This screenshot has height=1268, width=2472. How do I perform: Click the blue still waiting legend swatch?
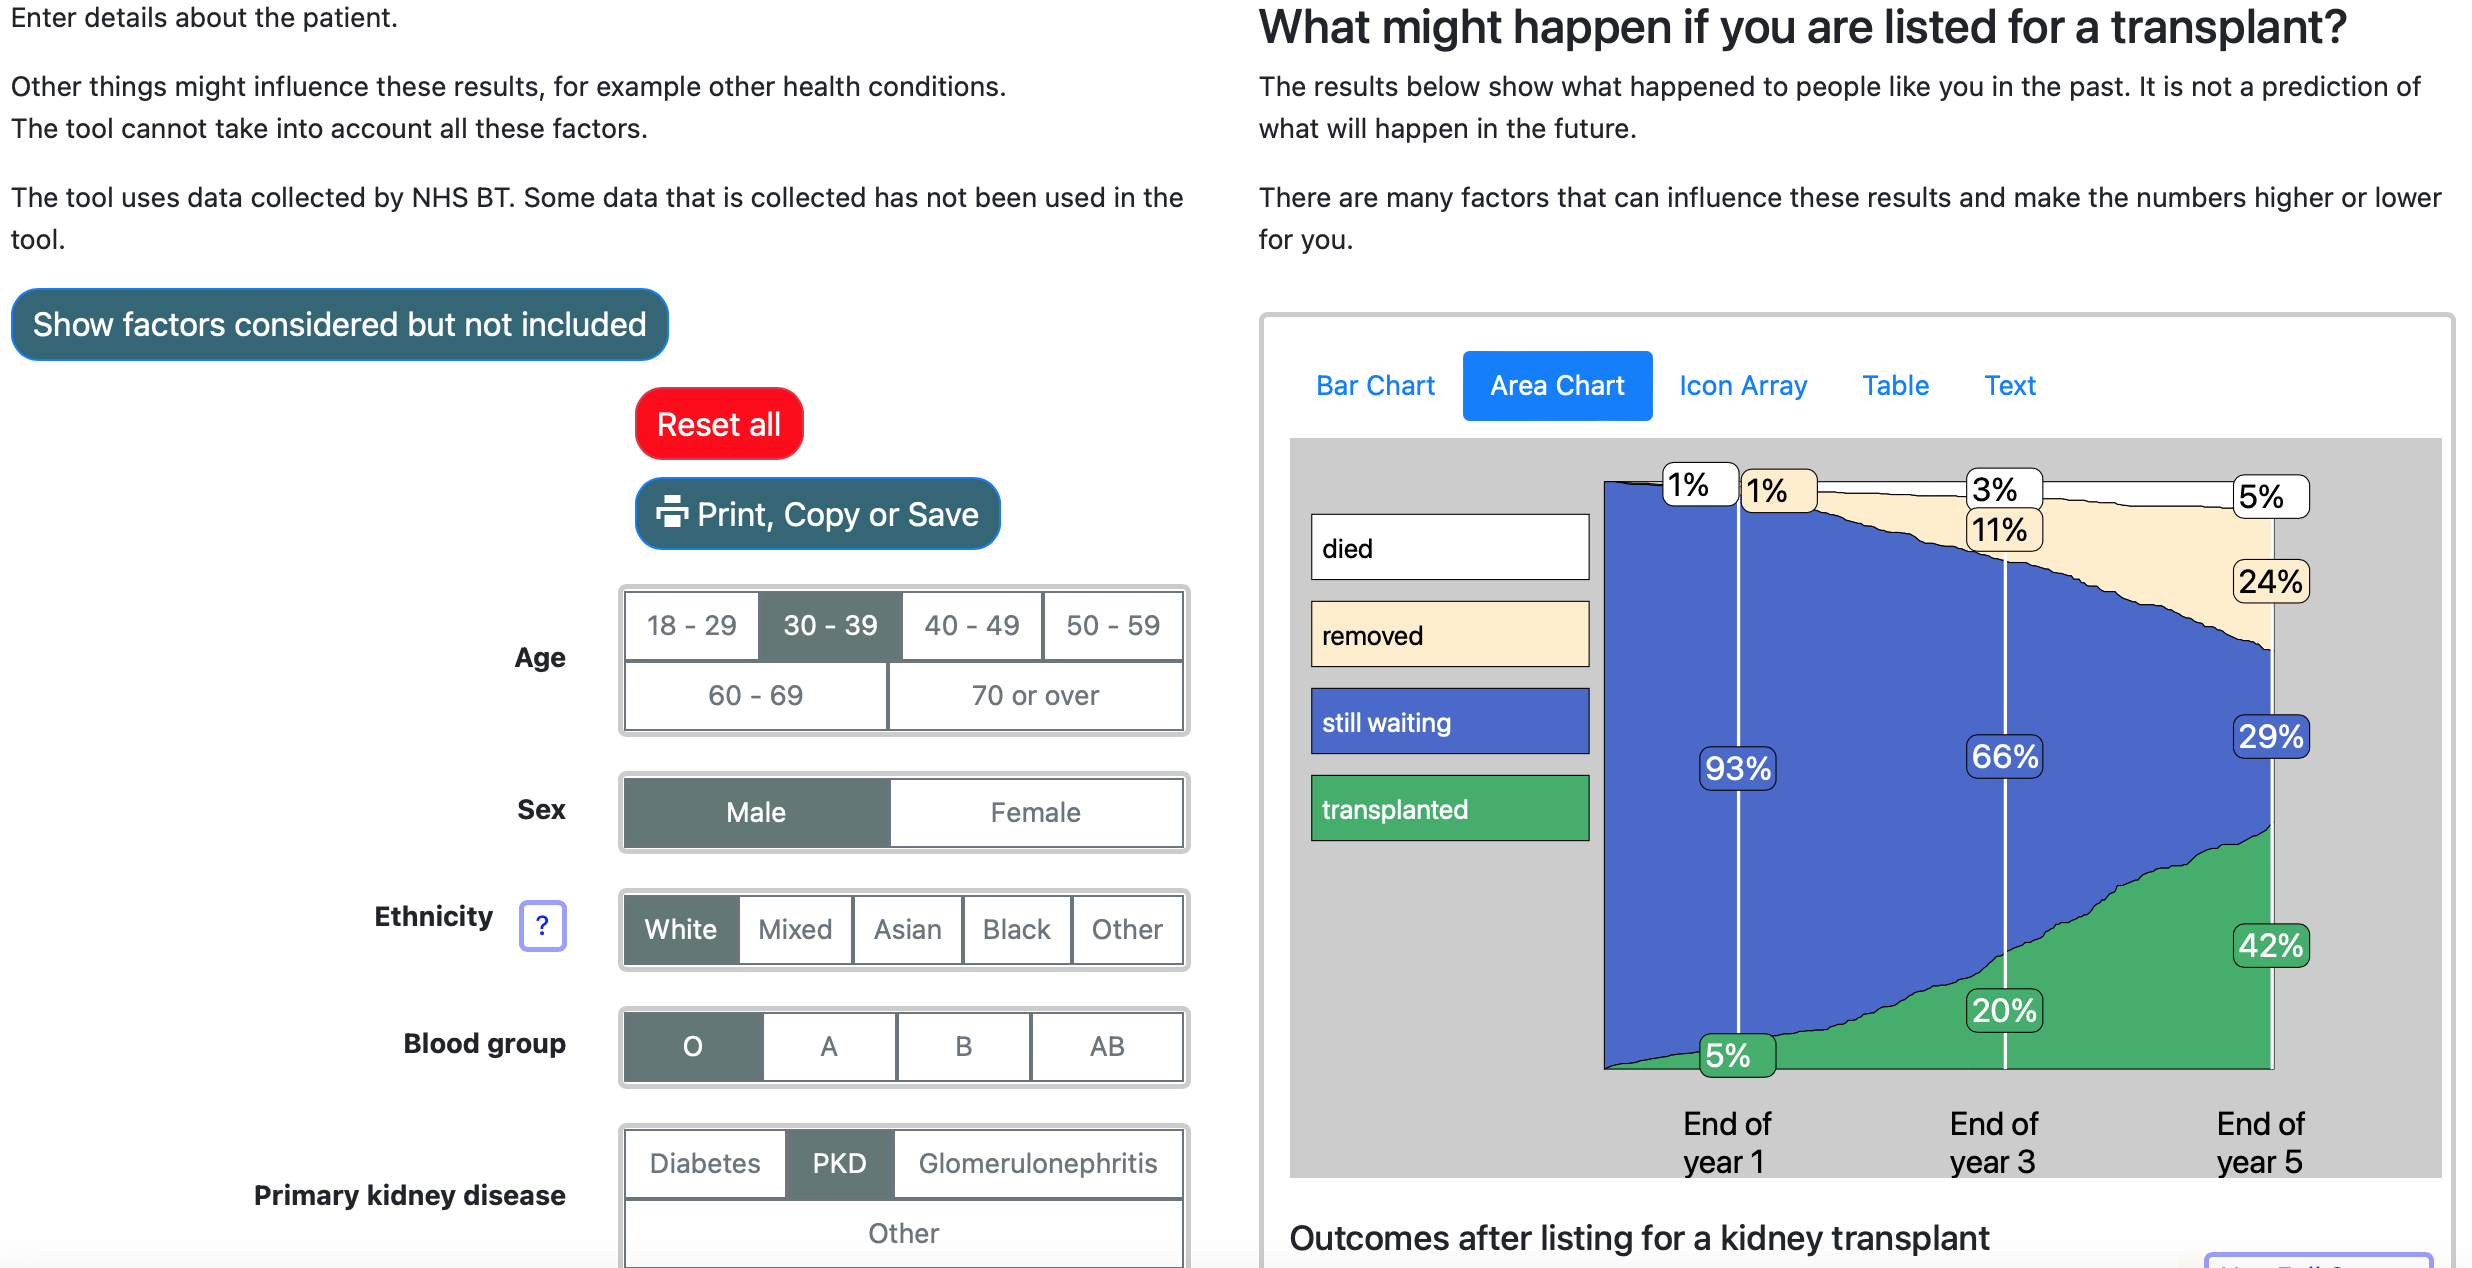pos(1449,722)
